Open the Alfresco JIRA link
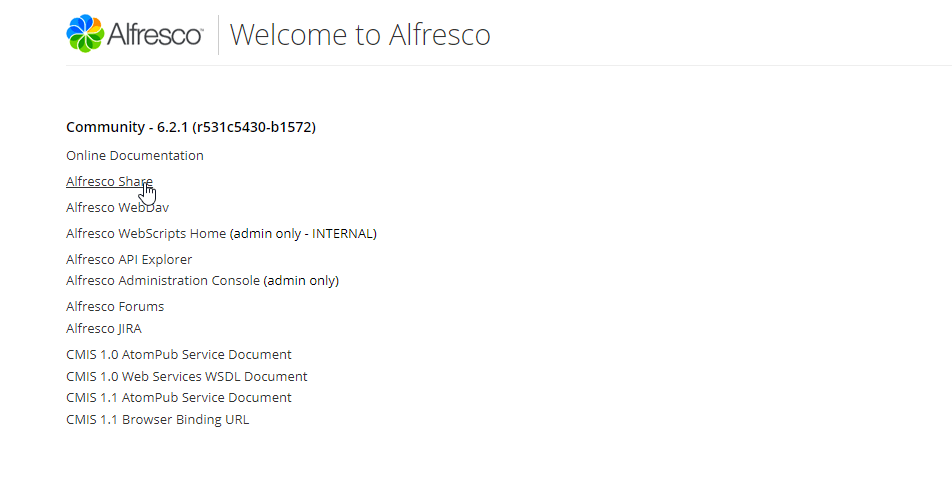The width and height of the screenshot is (952, 497). [103, 328]
